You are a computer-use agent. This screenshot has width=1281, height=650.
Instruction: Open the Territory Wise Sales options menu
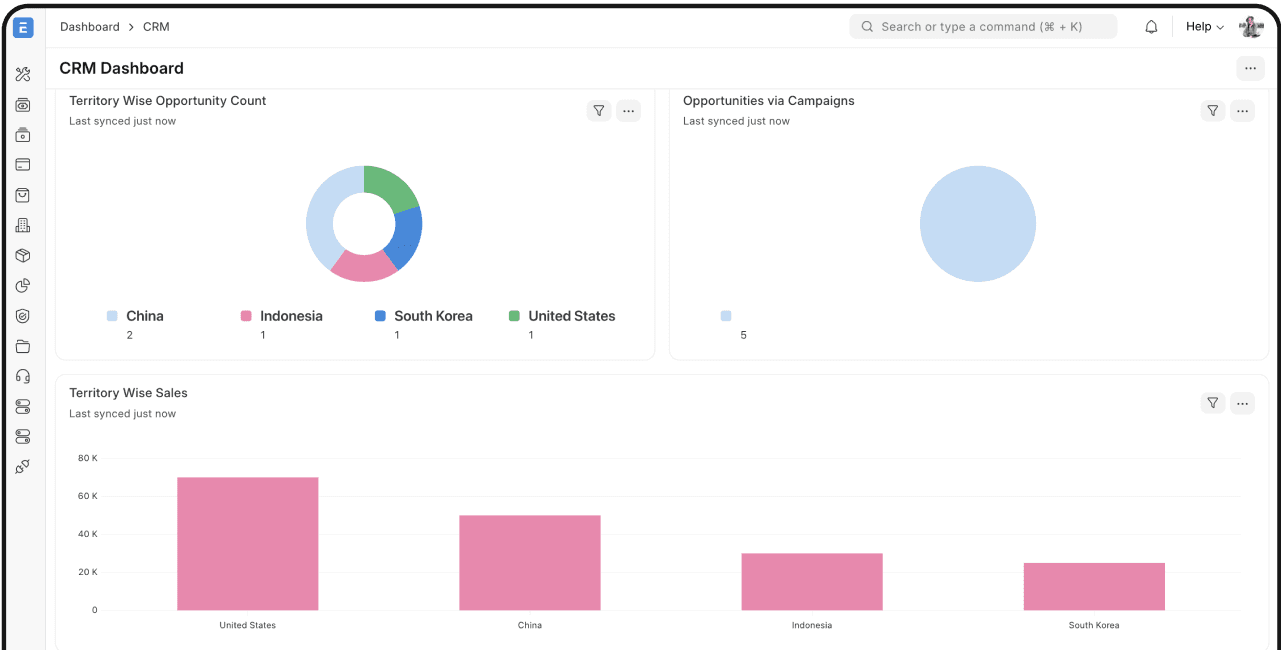[x=1243, y=403]
